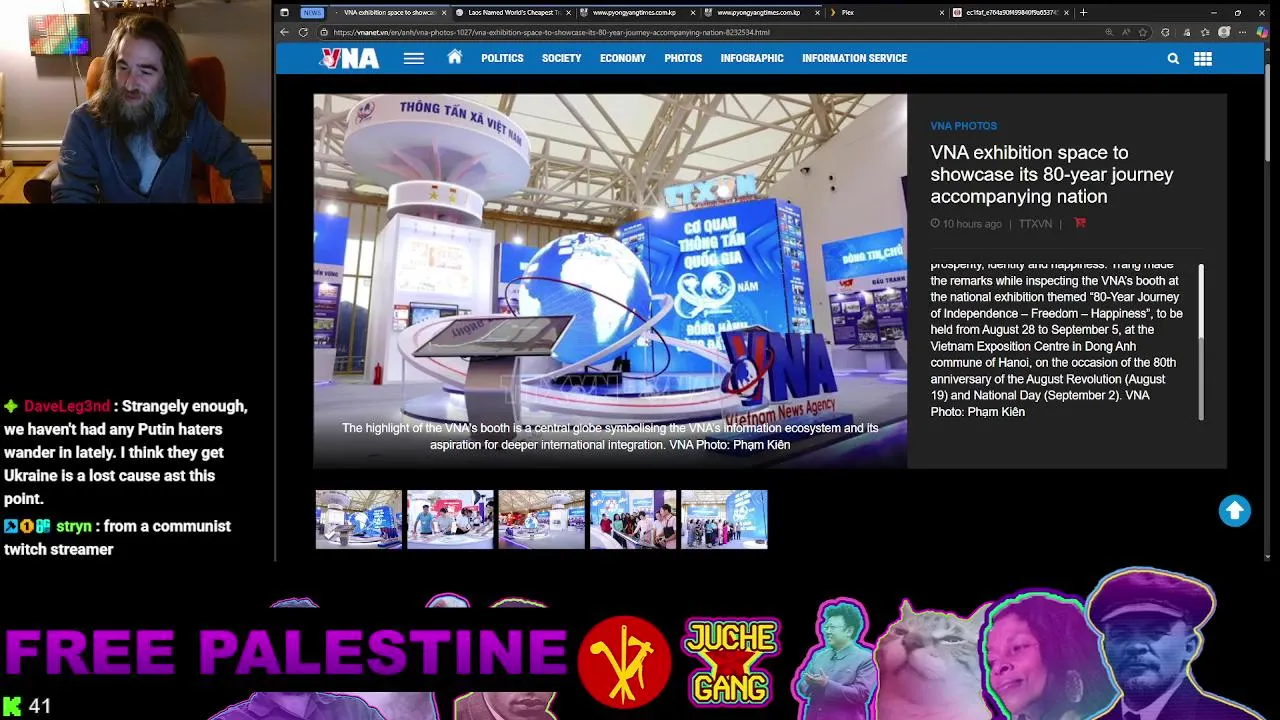Image resolution: width=1280 pixels, height=720 pixels.
Task: Reload the page with the refresh icon
Action: [x=303, y=32]
